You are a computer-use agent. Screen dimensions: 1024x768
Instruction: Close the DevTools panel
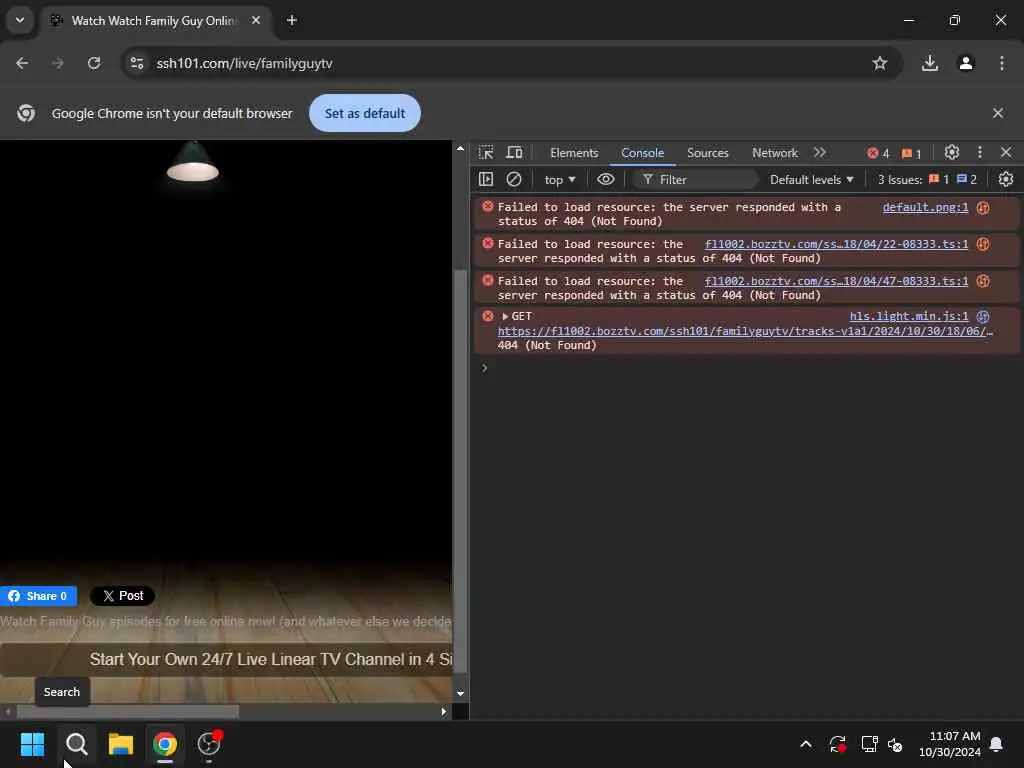tap(1006, 153)
